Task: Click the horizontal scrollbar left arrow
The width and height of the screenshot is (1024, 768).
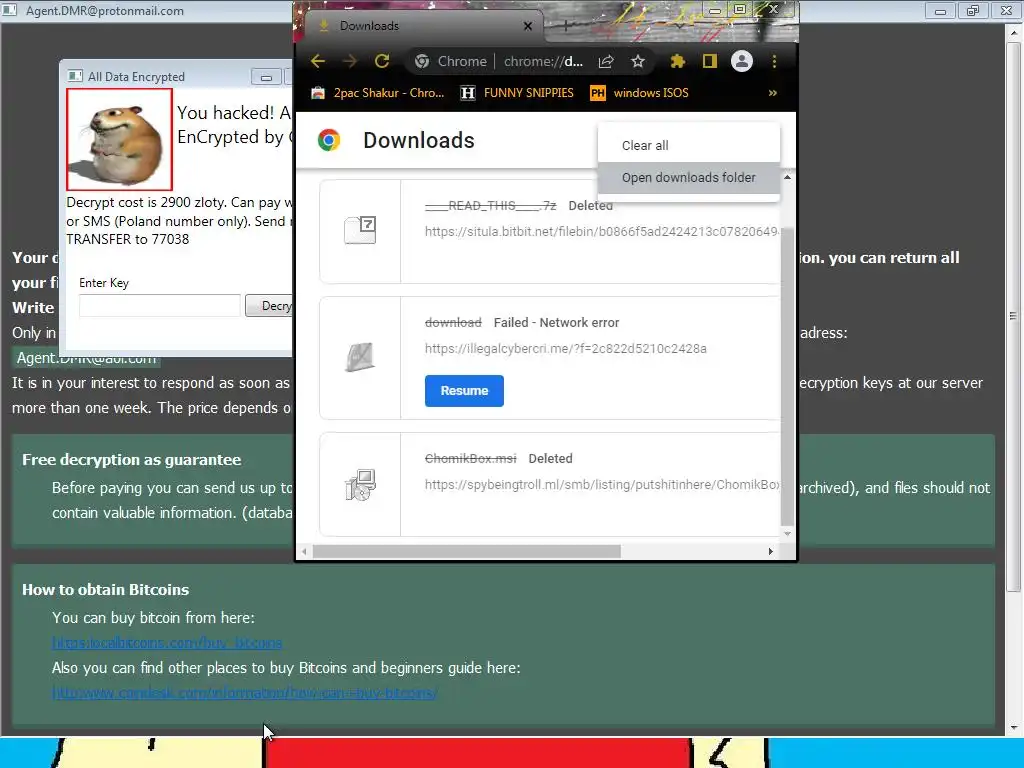Action: [304, 552]
